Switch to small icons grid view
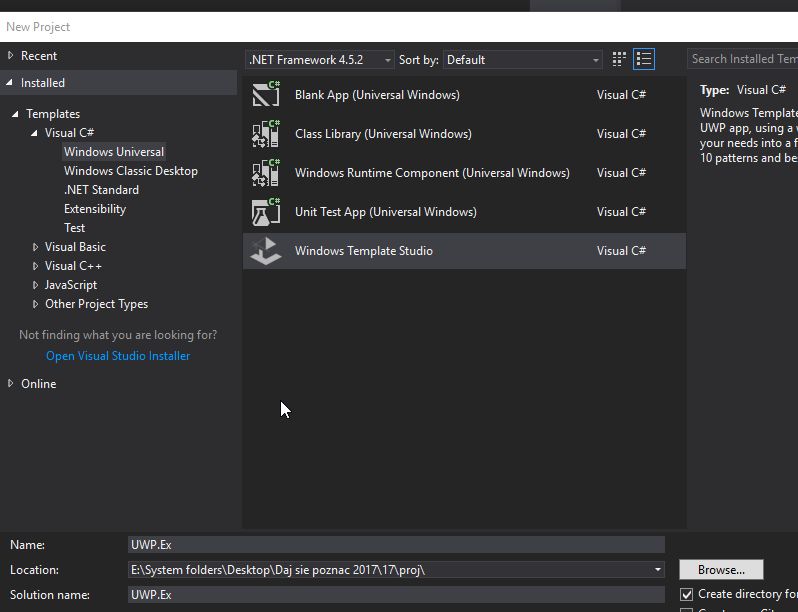This screenshot has height=612, width=798. coord(618,60)
